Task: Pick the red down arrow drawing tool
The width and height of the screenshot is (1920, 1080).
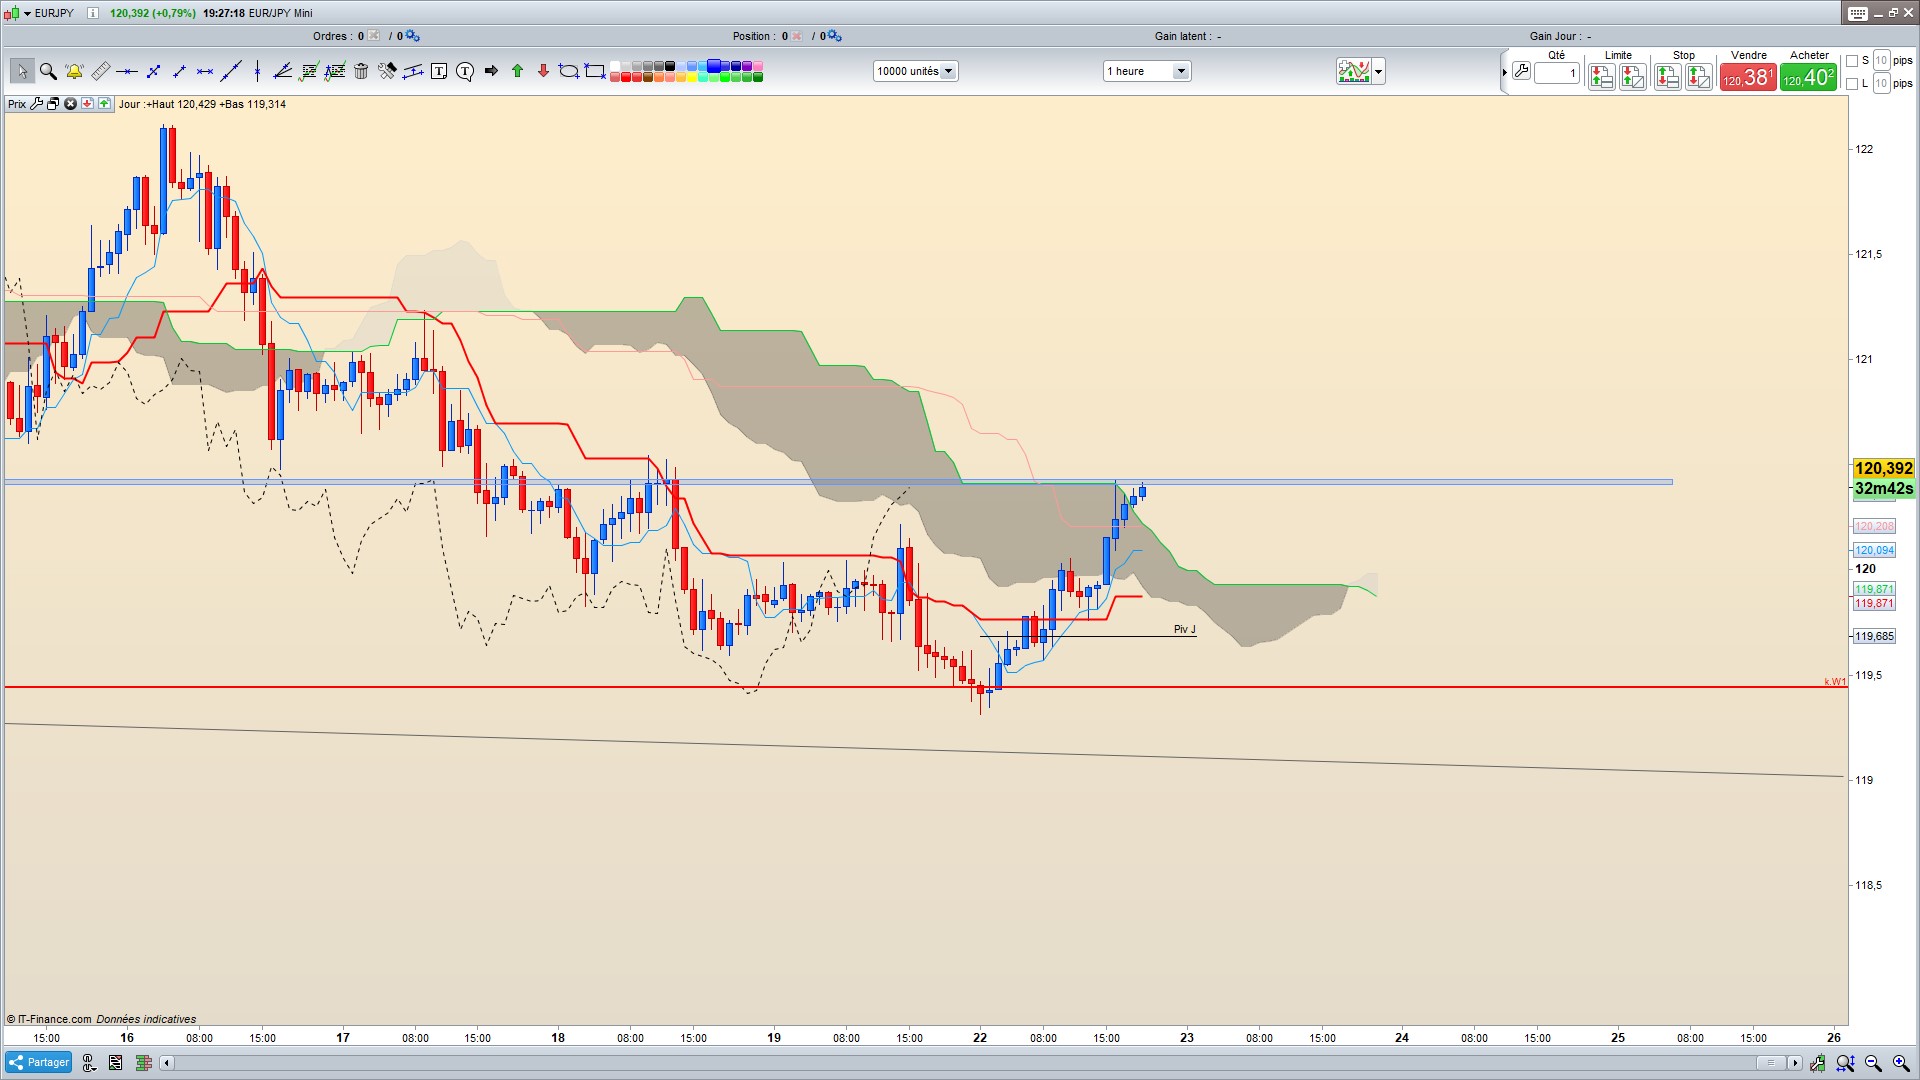Action: 543,71
